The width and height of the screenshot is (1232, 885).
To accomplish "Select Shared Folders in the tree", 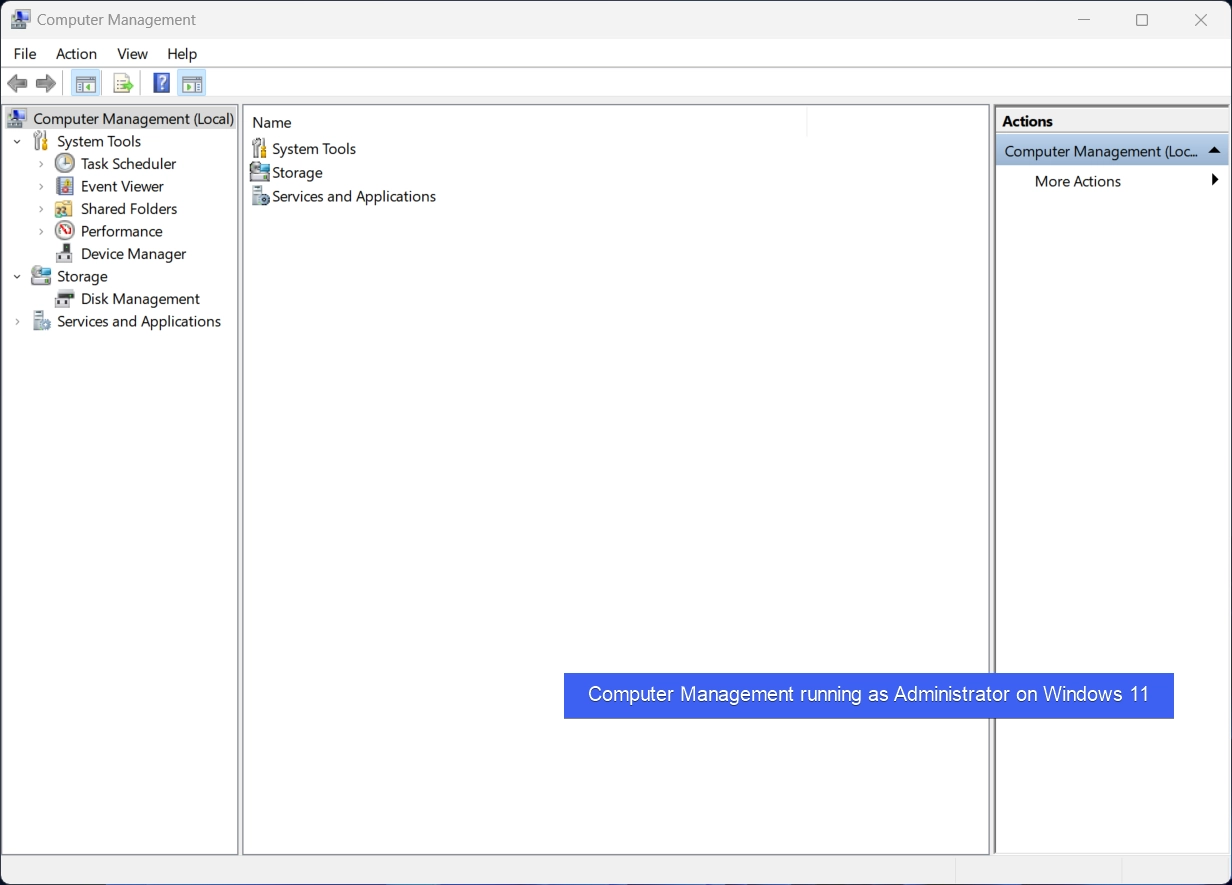I will click(129, 209).
